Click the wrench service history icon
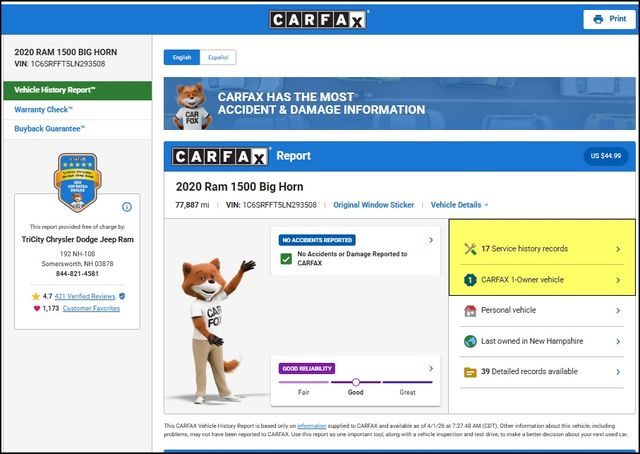Viewport: 640px width, 454px height. tap(470, 249)
